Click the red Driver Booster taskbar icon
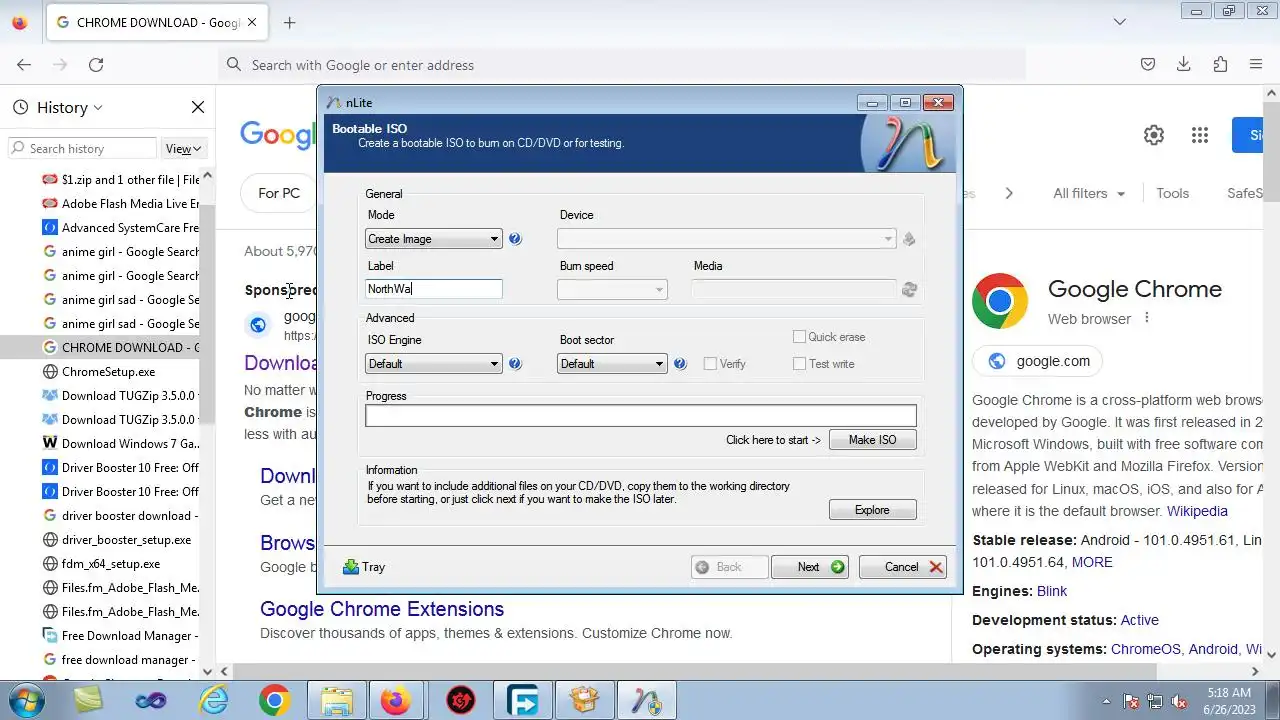 [459, 700]
